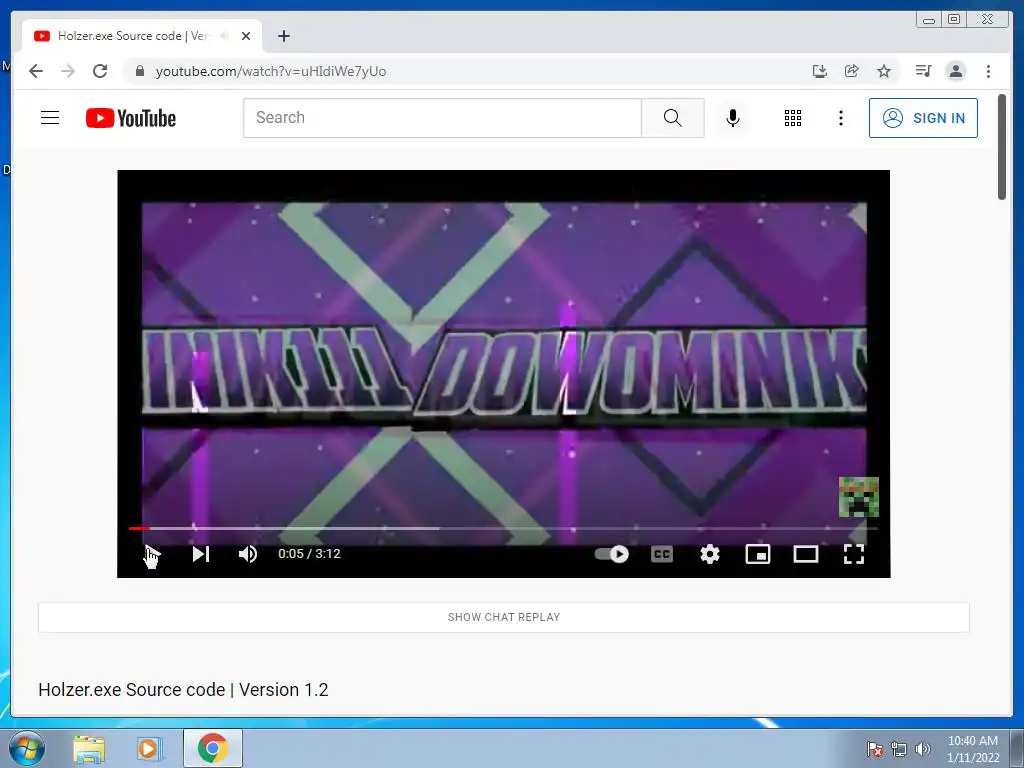Viewport: 1024px width, 768px height.
Task: Open the Chrome profile avatar
Action: [x=955, y=71]
